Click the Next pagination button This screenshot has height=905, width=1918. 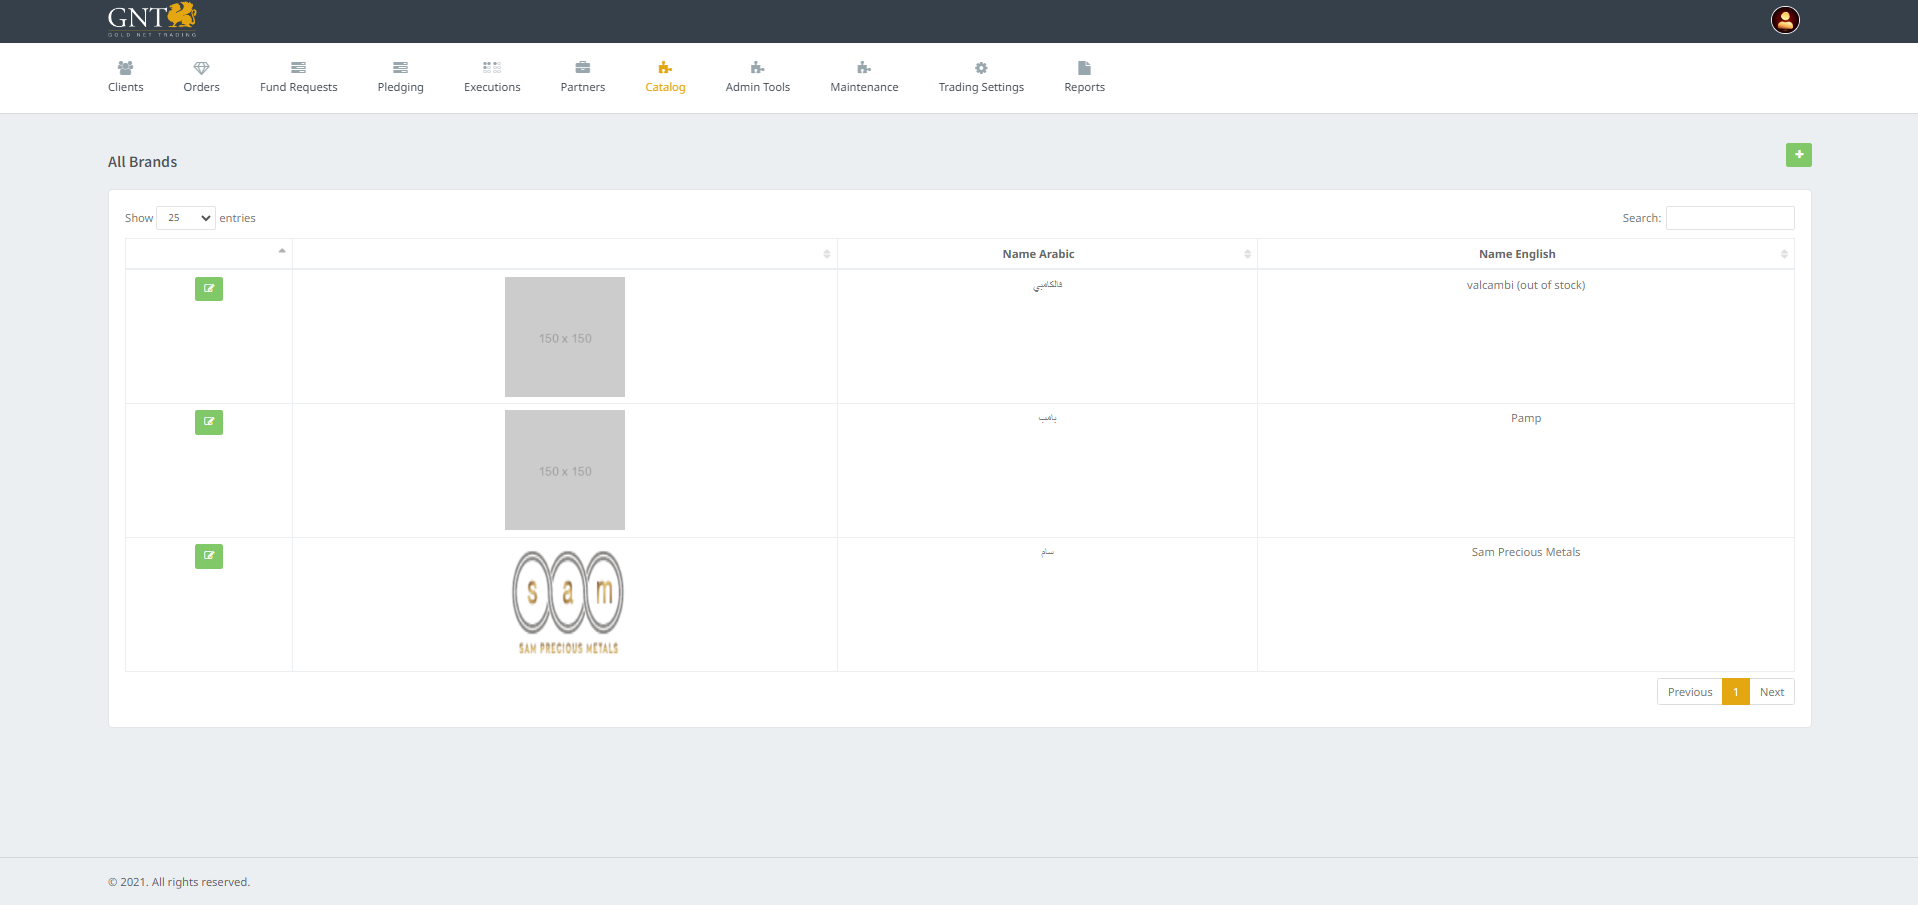coord(1771,692)
